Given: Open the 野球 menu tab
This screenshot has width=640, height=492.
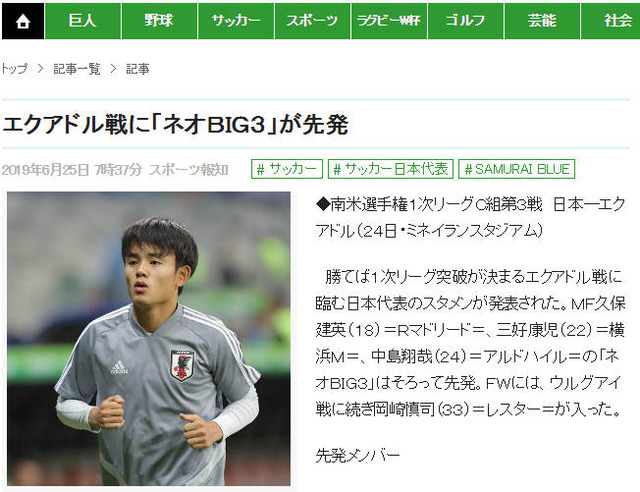Looking at the screenshot, I should pyautogui.click(x=159, y=21).
